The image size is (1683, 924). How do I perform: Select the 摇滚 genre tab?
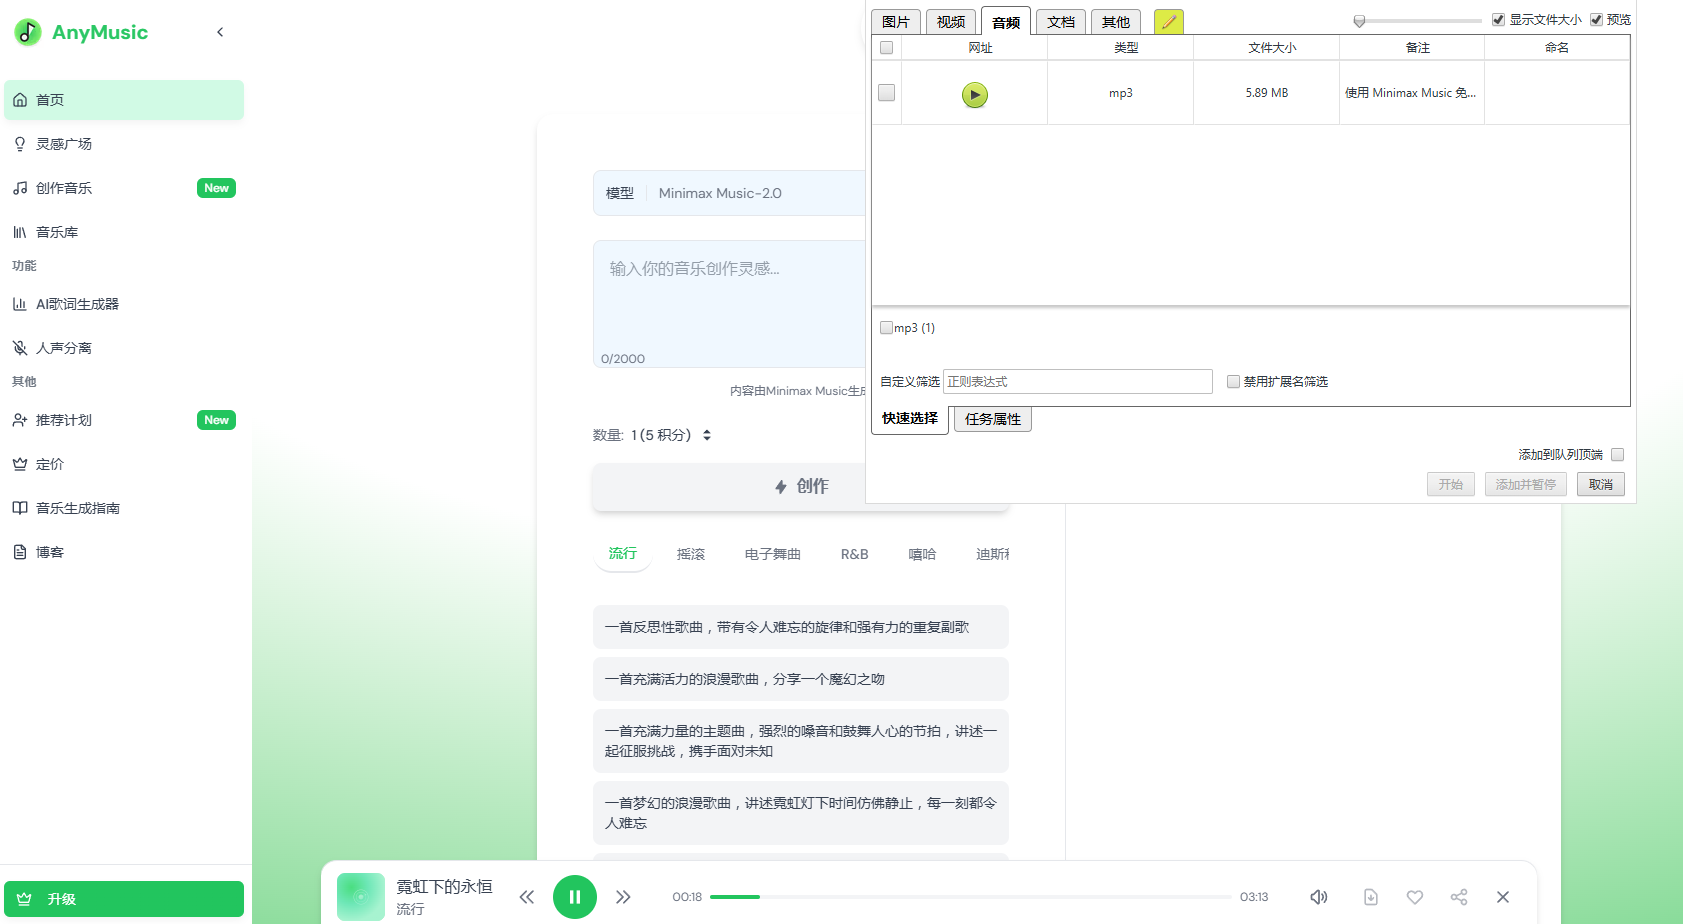coord(690,554)
